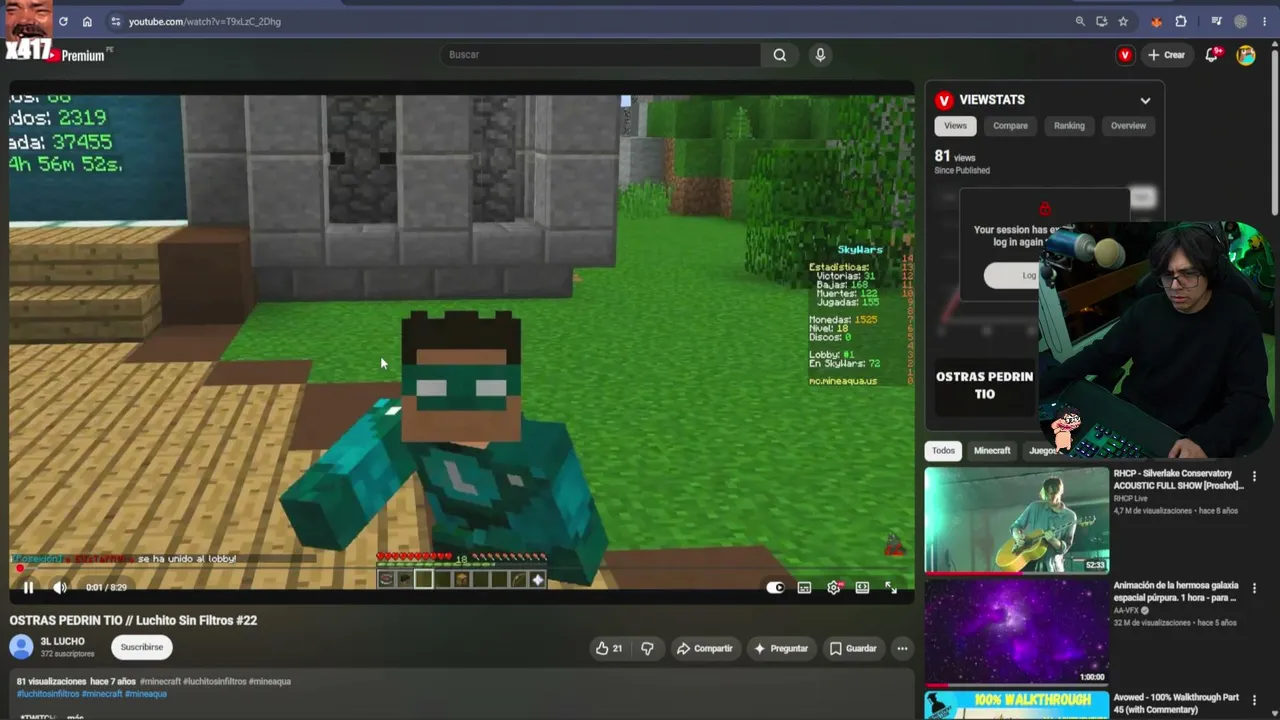Open more actions menu below the video

902,648
